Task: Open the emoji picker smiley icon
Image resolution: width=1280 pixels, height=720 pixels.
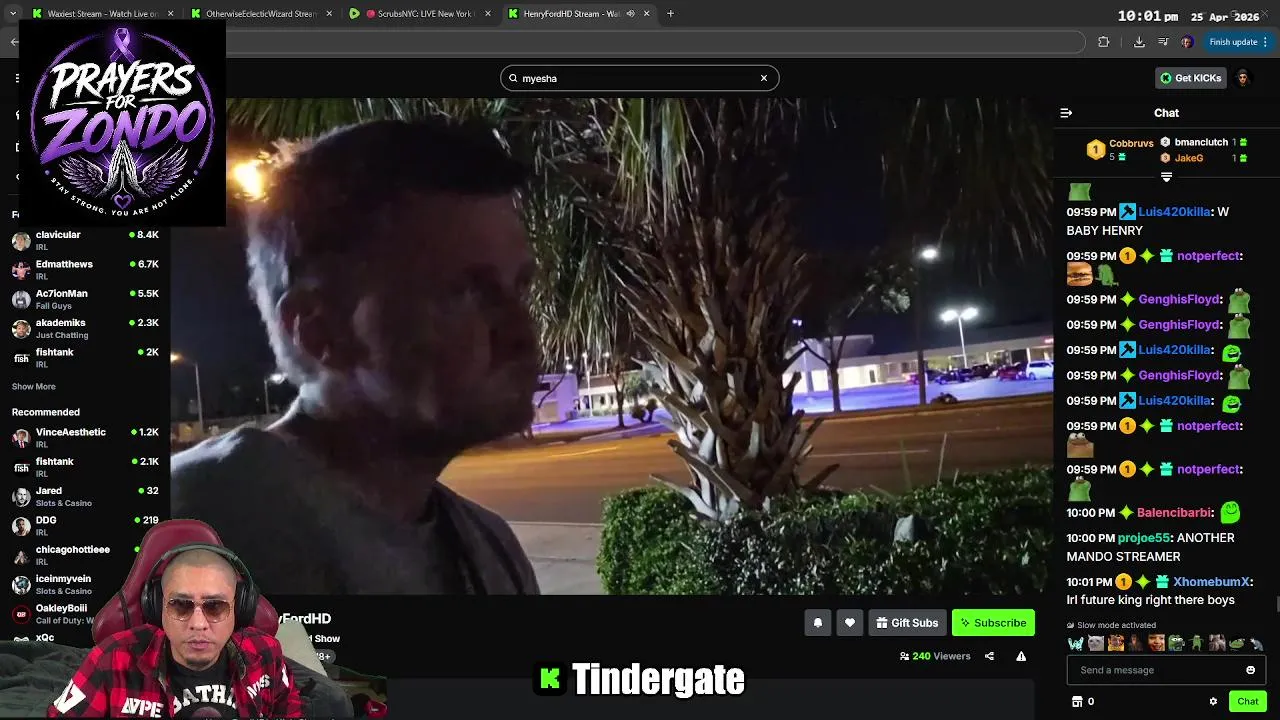Action: (1250, 670)
